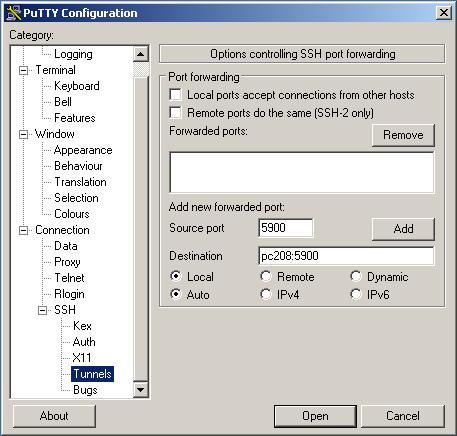Viewport: 457px width, 436px height.
Task: Click the Source port input field
Action: (x=286, y=228)
